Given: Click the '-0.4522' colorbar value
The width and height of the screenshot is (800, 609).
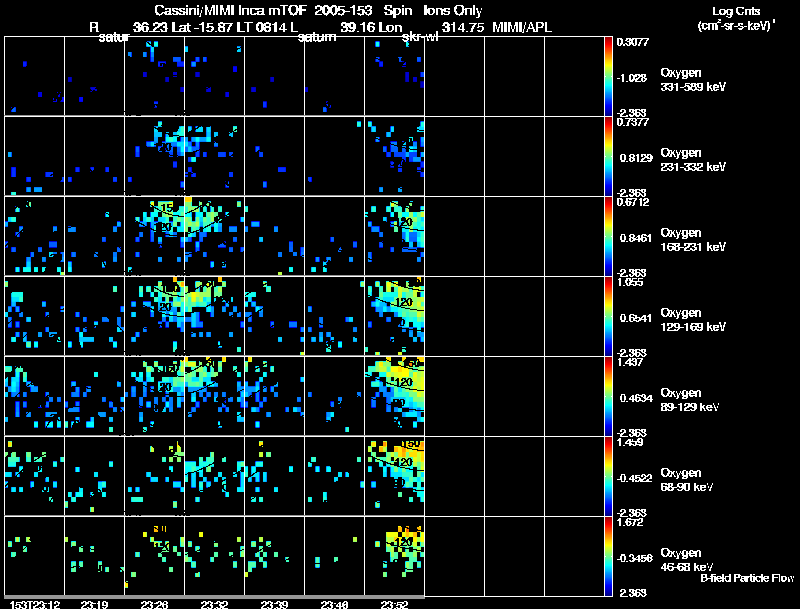Looking at the screenshot, I should pyautogui.click(x=634, y=478).
